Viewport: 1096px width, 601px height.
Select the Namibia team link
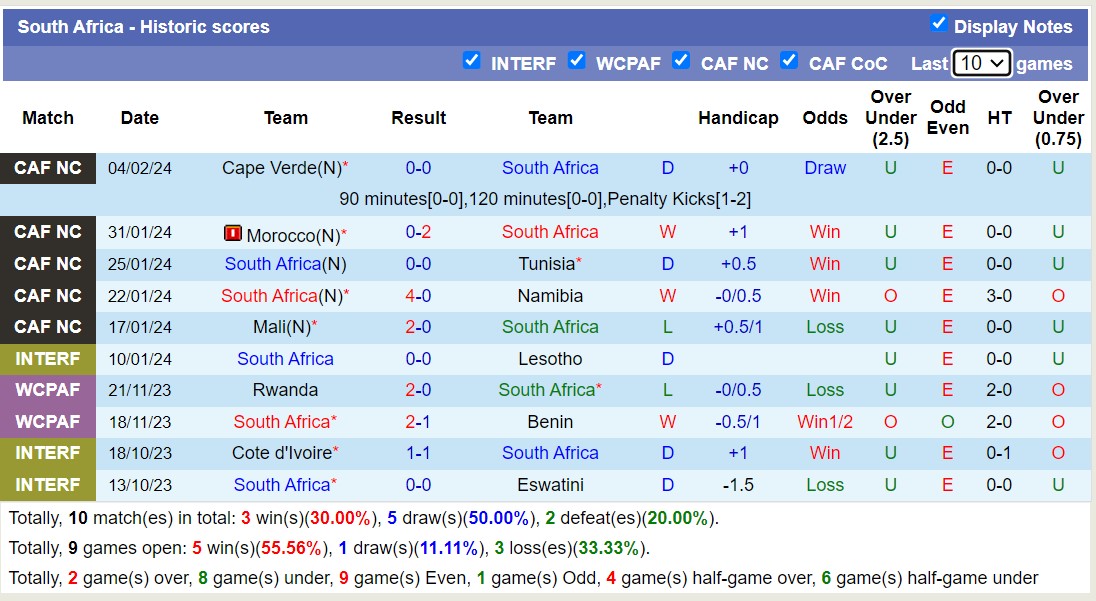(x=550, y=296)
